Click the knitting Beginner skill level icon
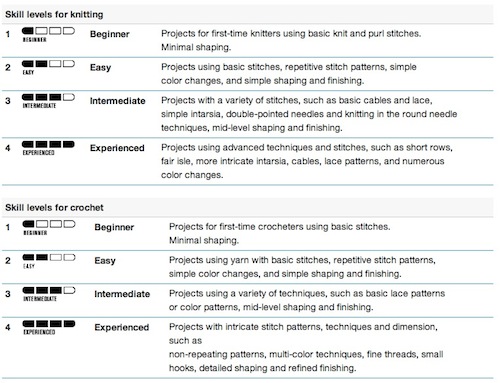This screenshot has width=500, height=383. coord(48,34)
